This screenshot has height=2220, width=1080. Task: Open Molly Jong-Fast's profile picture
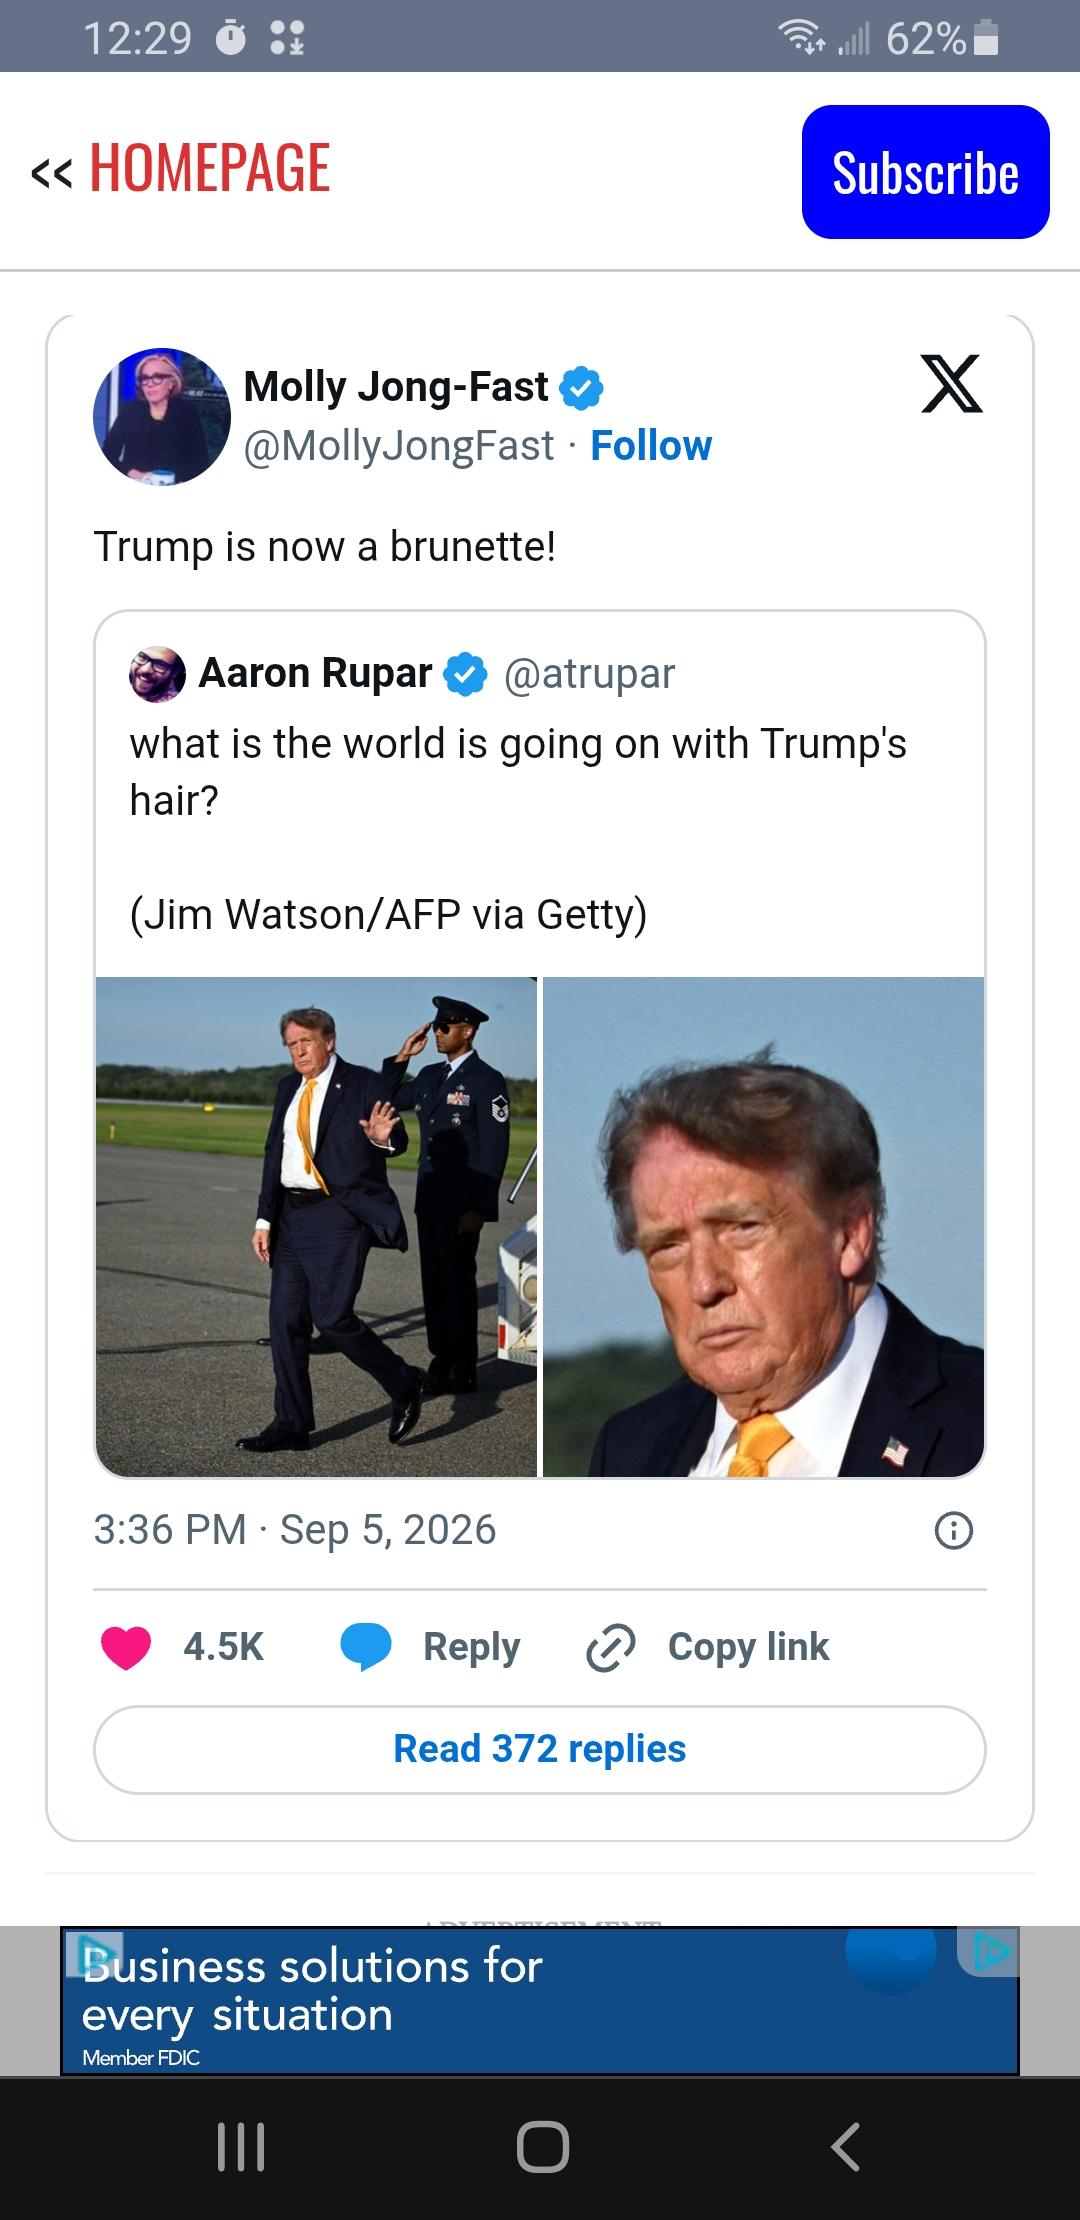pos(162,417)
